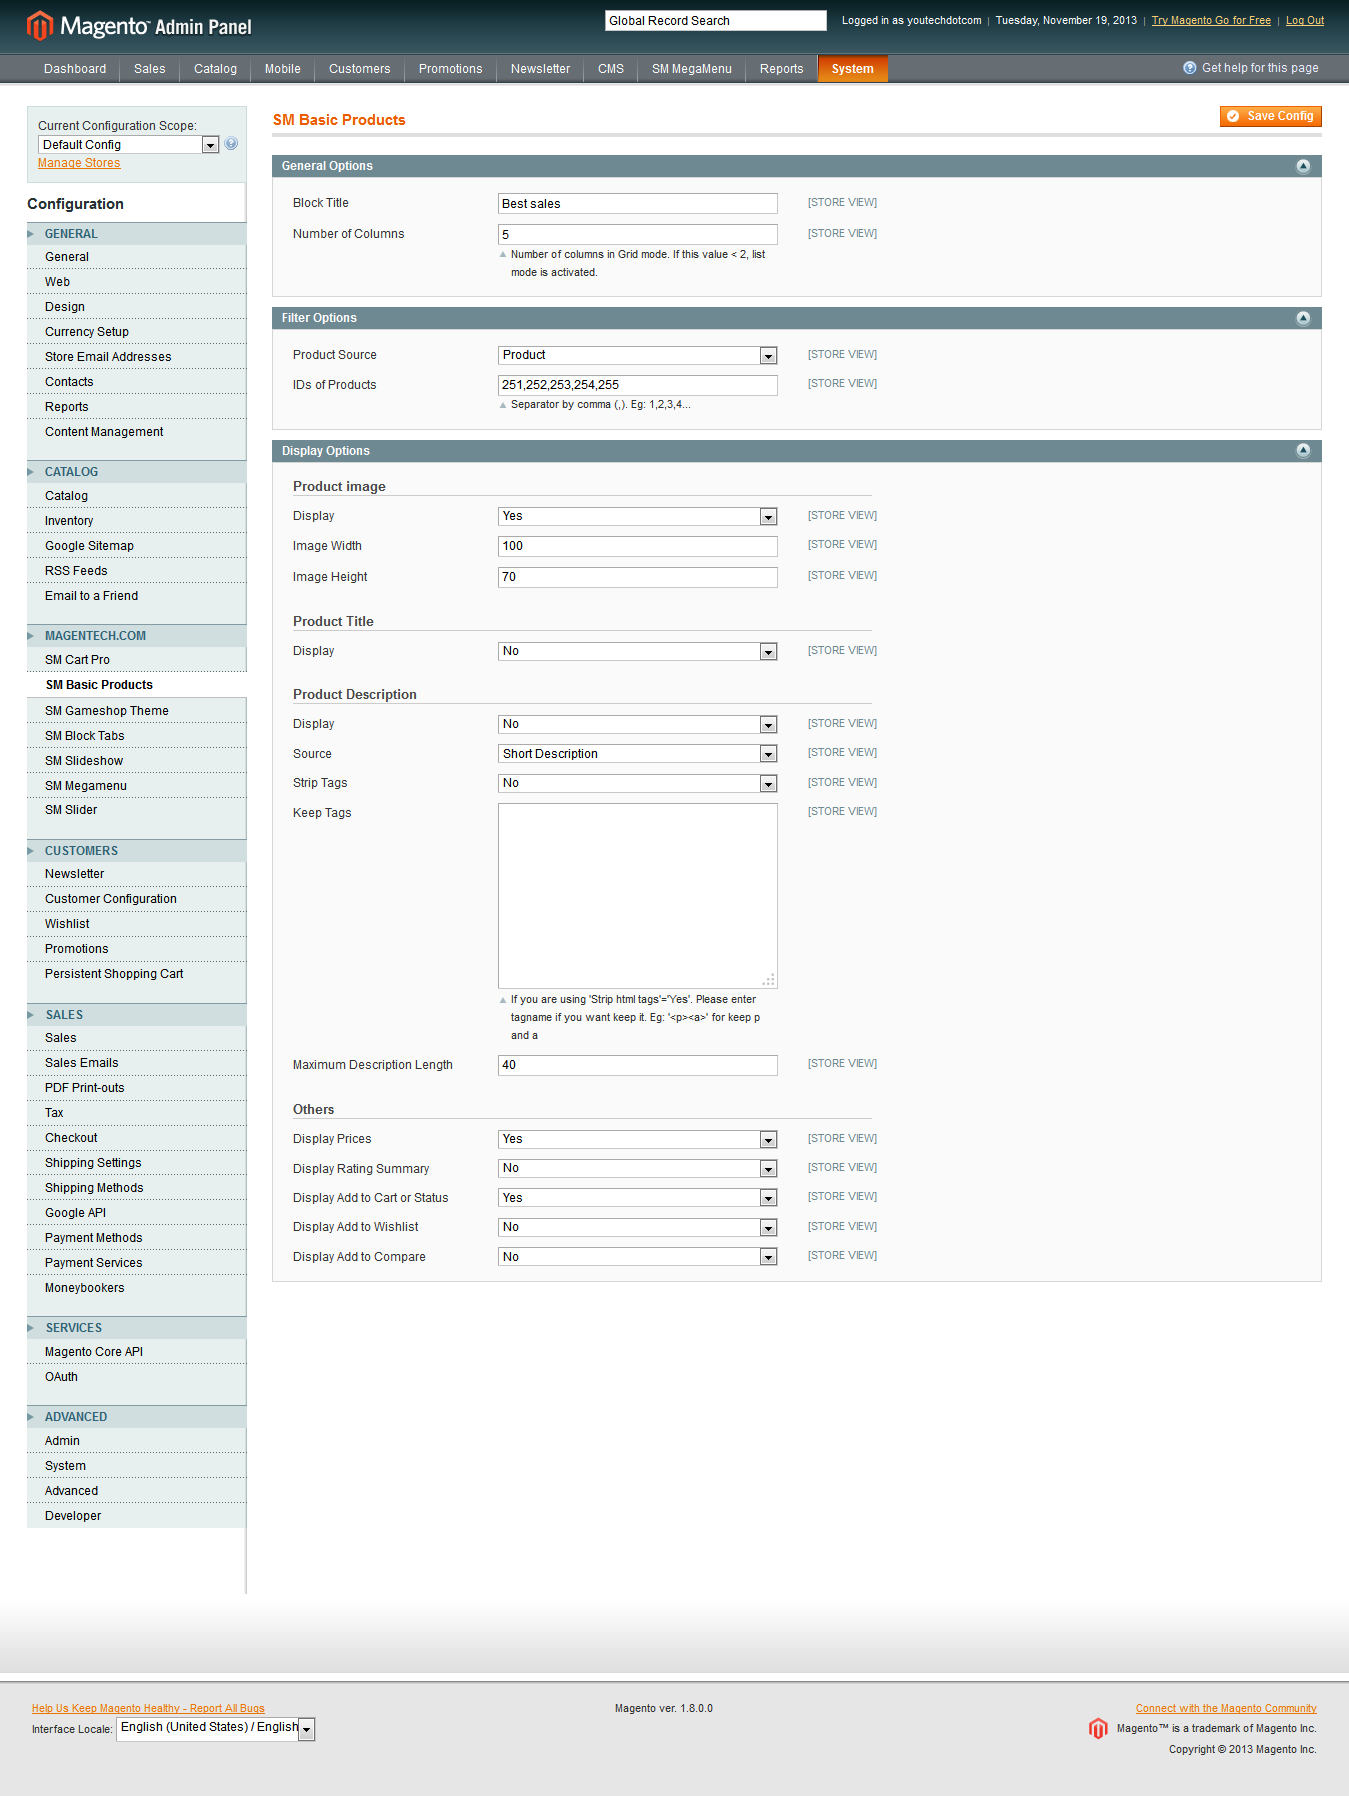Collapse the ADVANCED sidebar group
This screenshot has width=1349, height=1796.
136,1417
